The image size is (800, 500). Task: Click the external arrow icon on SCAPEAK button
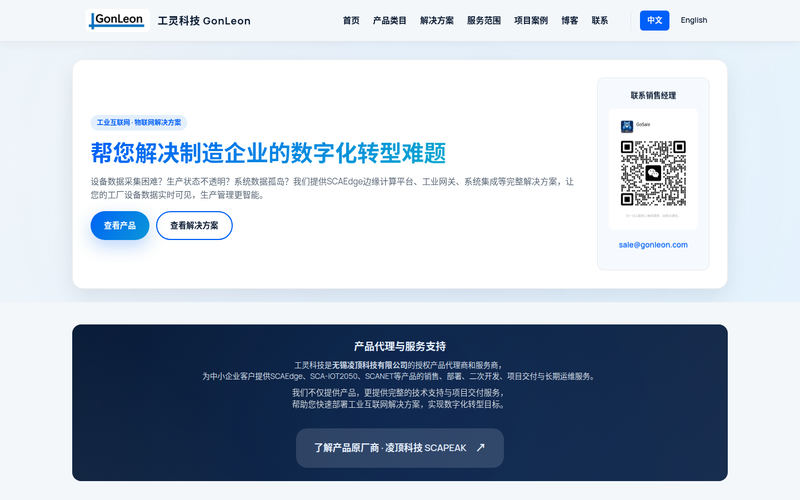click(x=481, y=447)
